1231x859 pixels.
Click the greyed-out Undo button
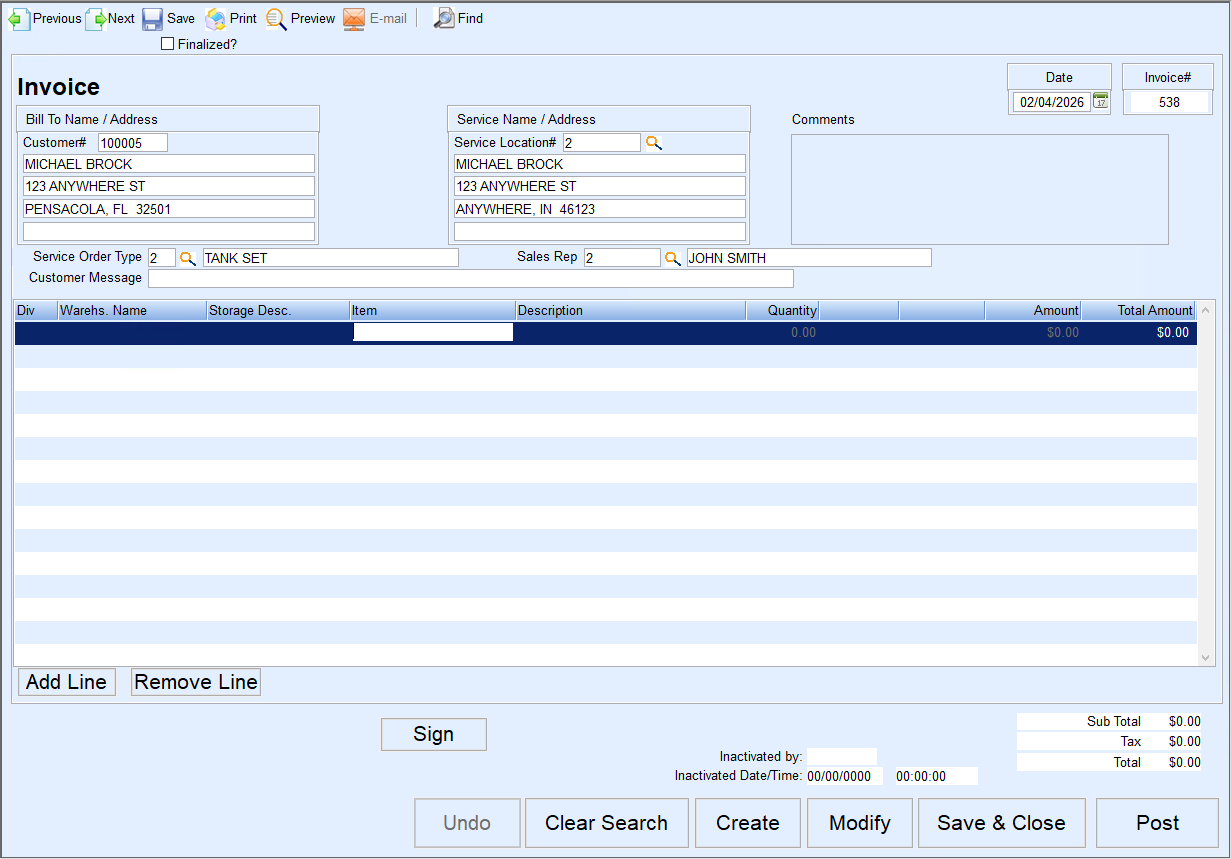click(x=467, y=823)
